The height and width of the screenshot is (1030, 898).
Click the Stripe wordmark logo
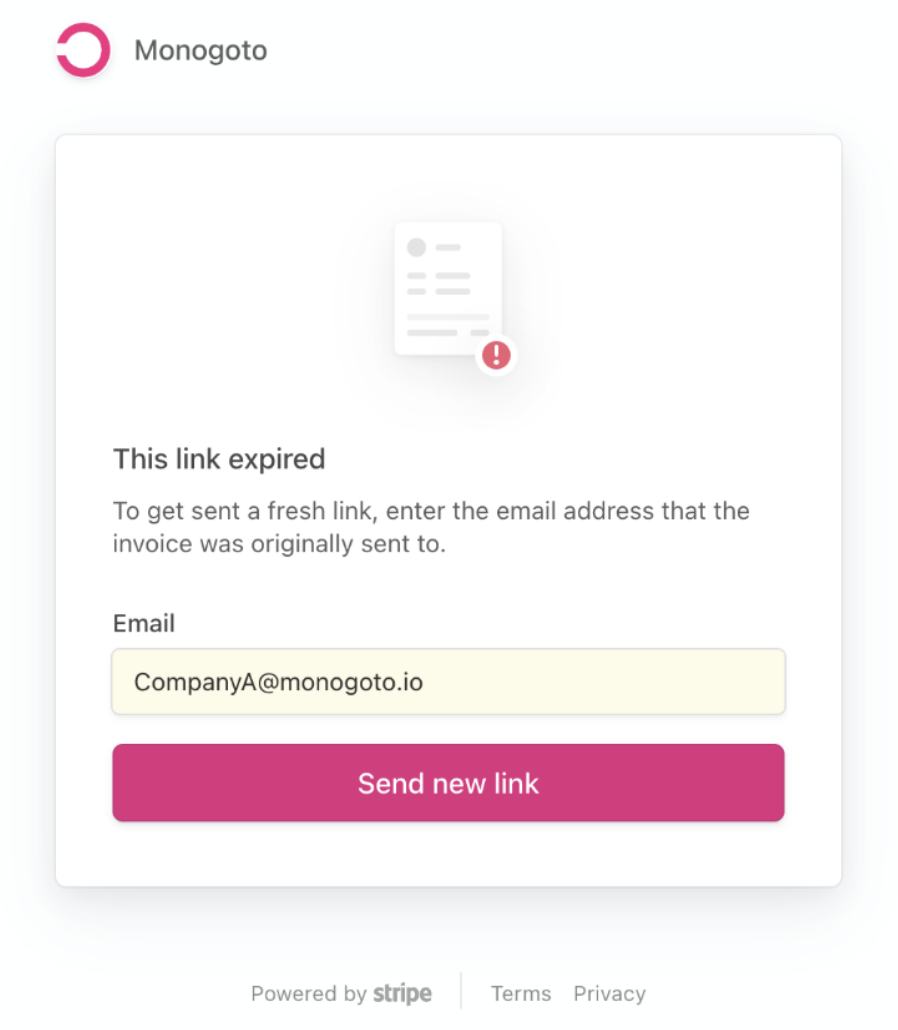[x=402, y=994]
